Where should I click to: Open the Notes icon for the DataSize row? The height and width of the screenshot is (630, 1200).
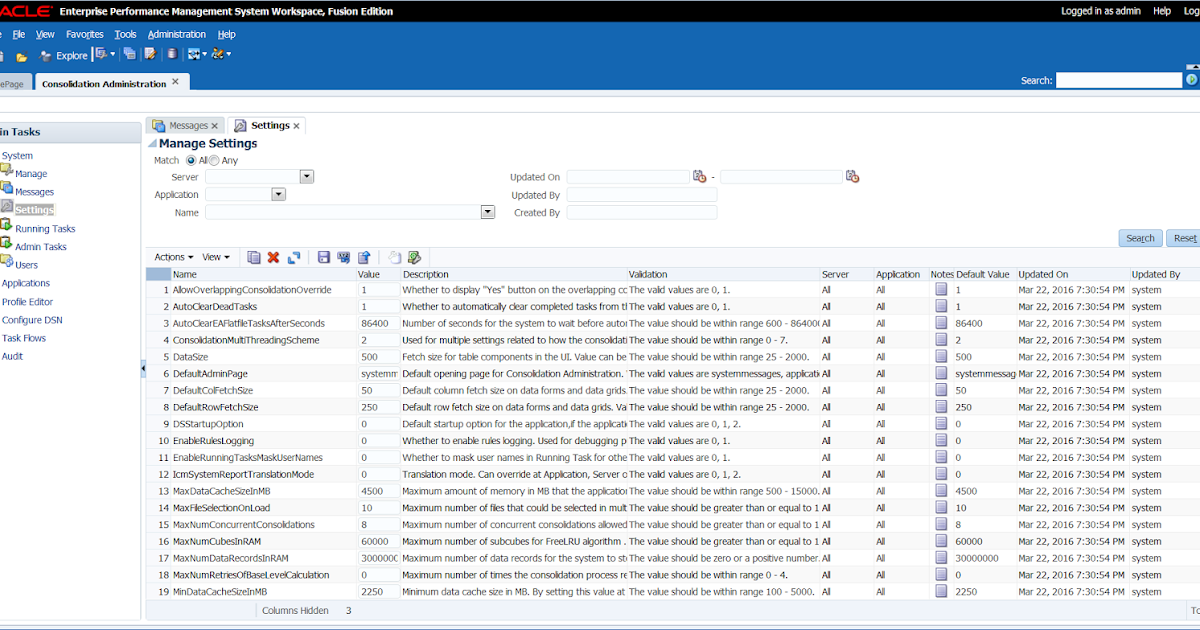click(940, 357)
